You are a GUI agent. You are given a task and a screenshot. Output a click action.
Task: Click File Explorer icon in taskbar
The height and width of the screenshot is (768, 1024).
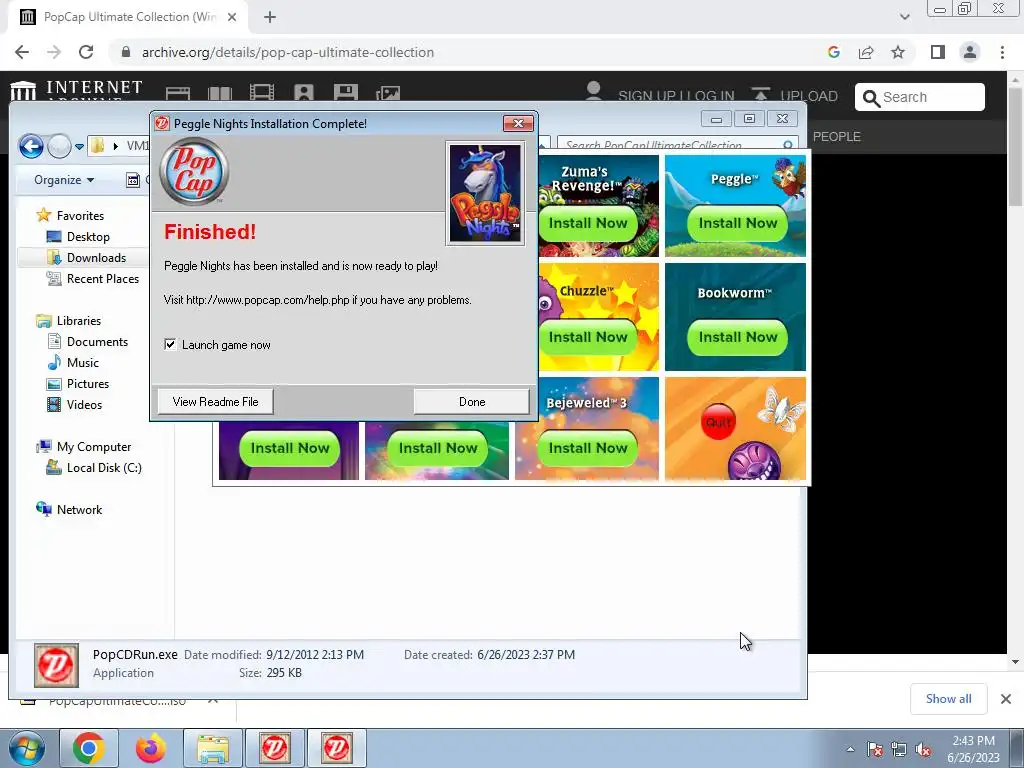[213, 748]
